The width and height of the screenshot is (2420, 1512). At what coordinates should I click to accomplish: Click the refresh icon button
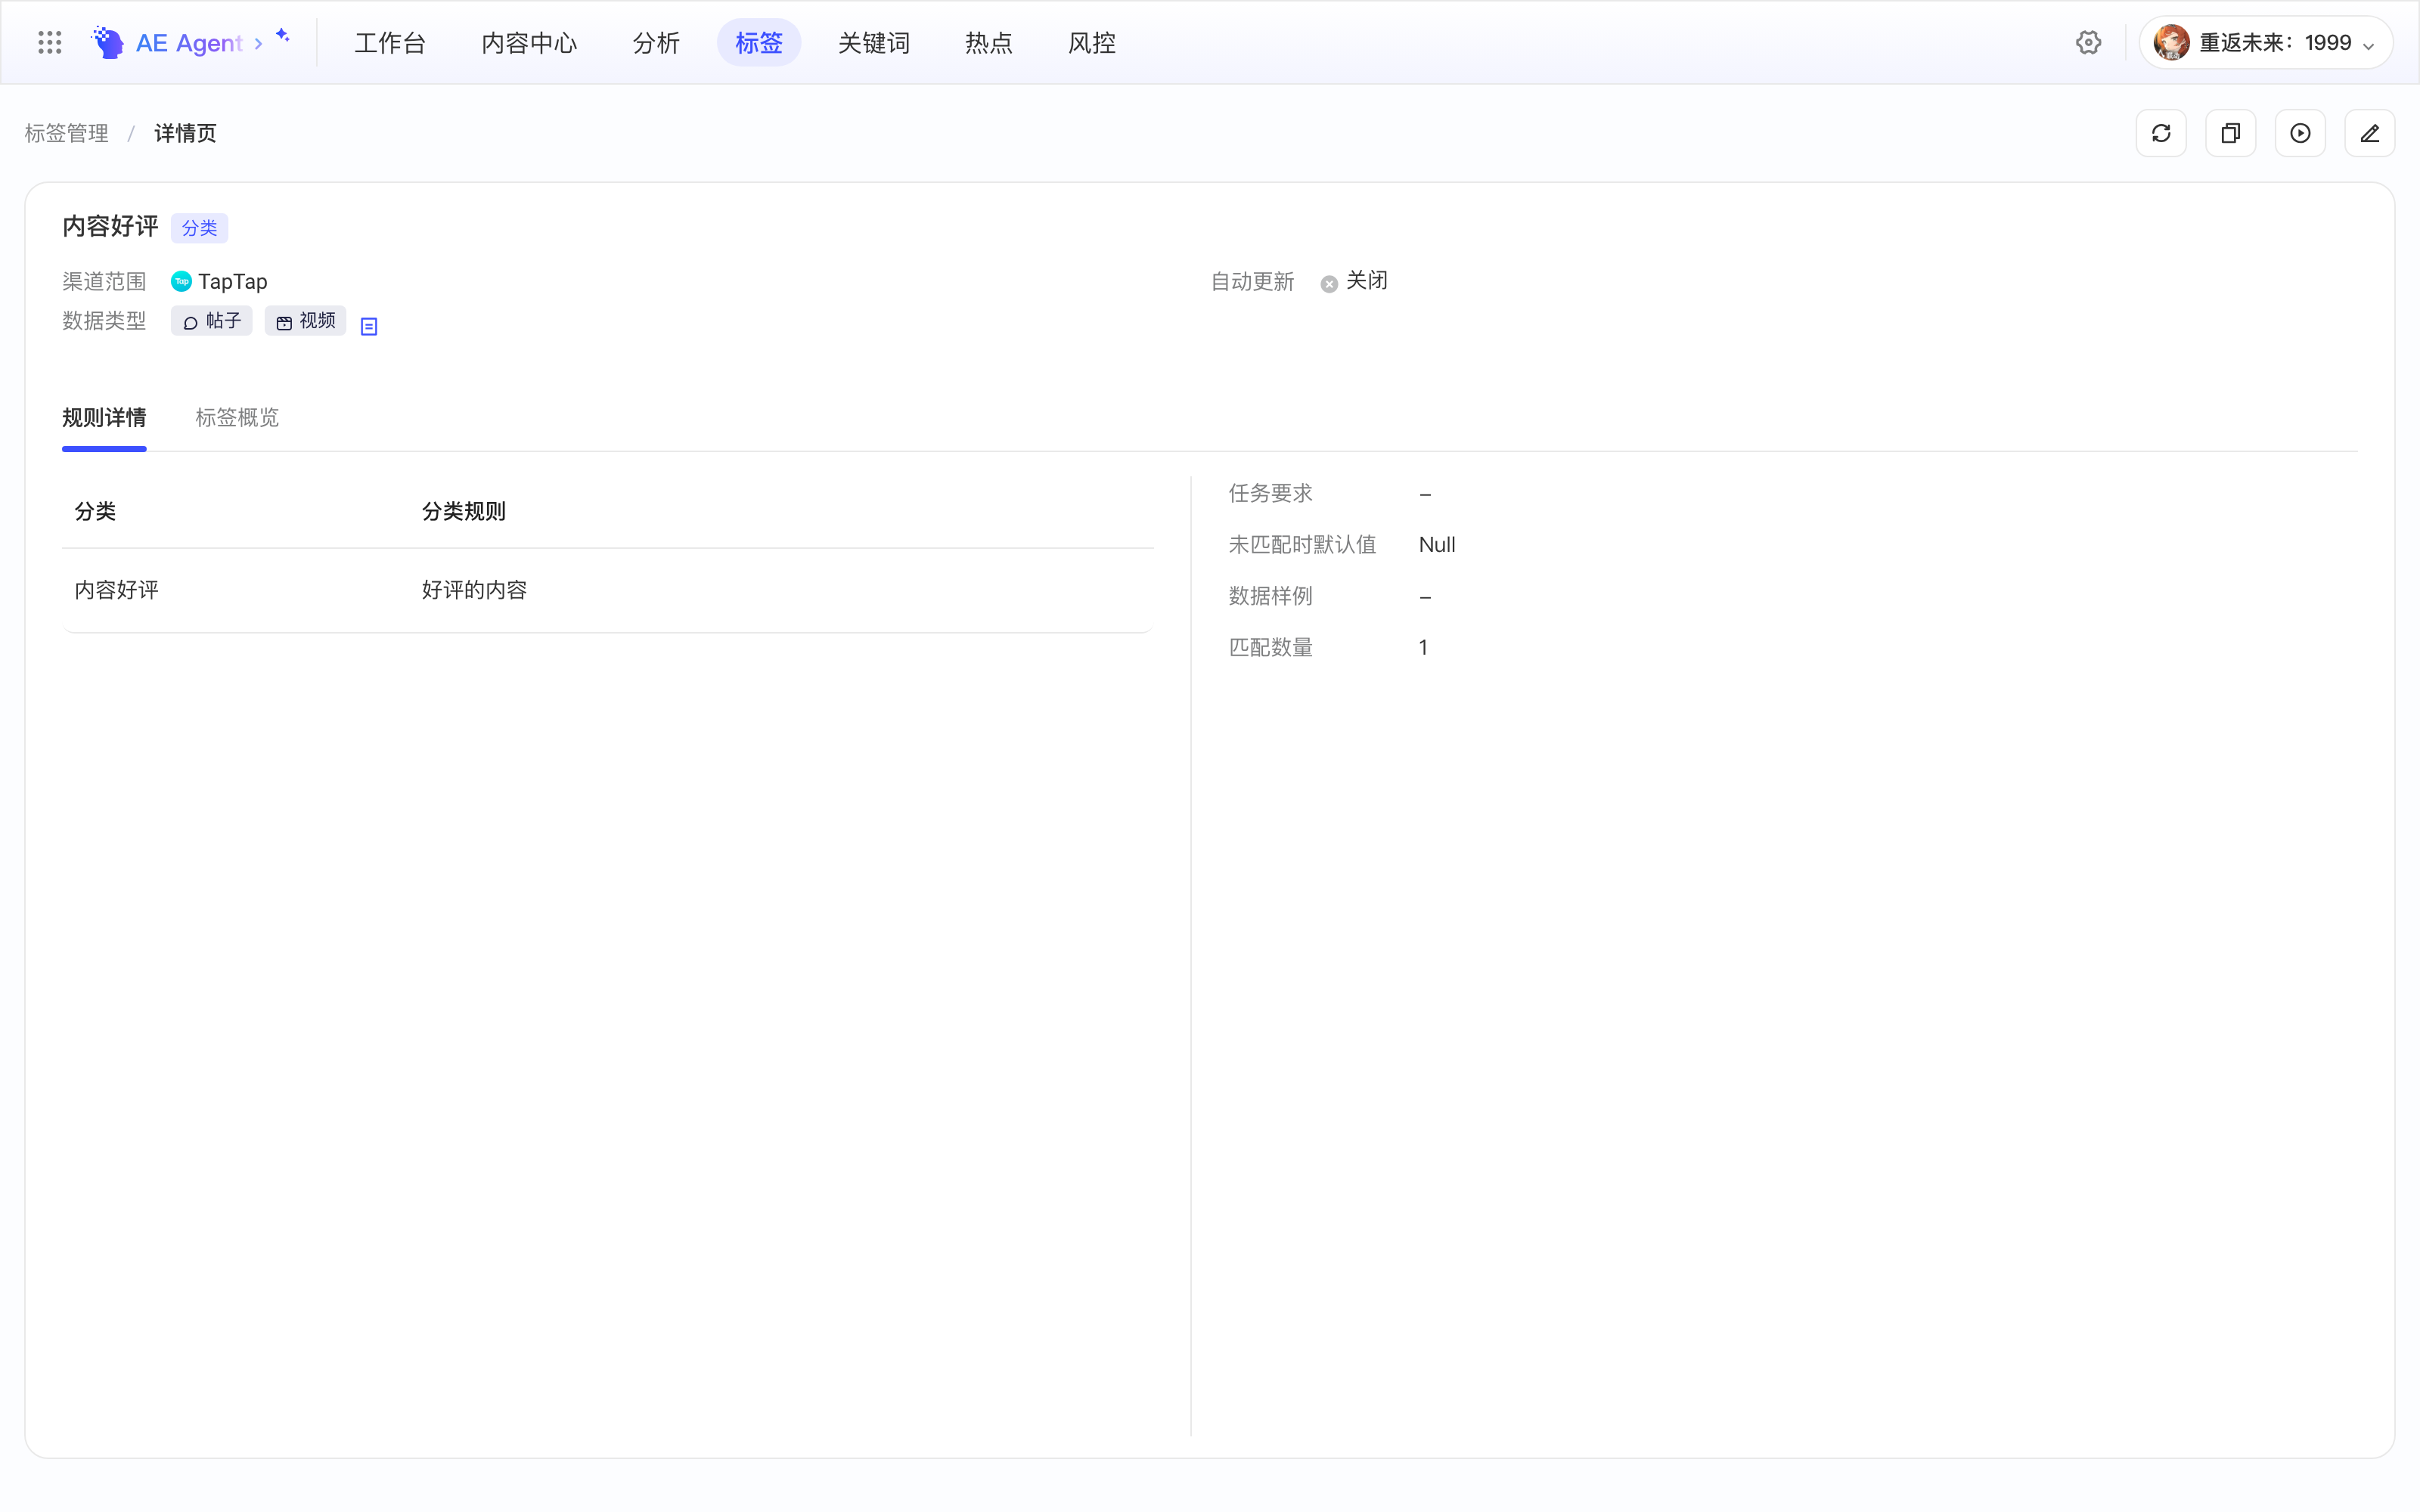(x=2161, y=133)
